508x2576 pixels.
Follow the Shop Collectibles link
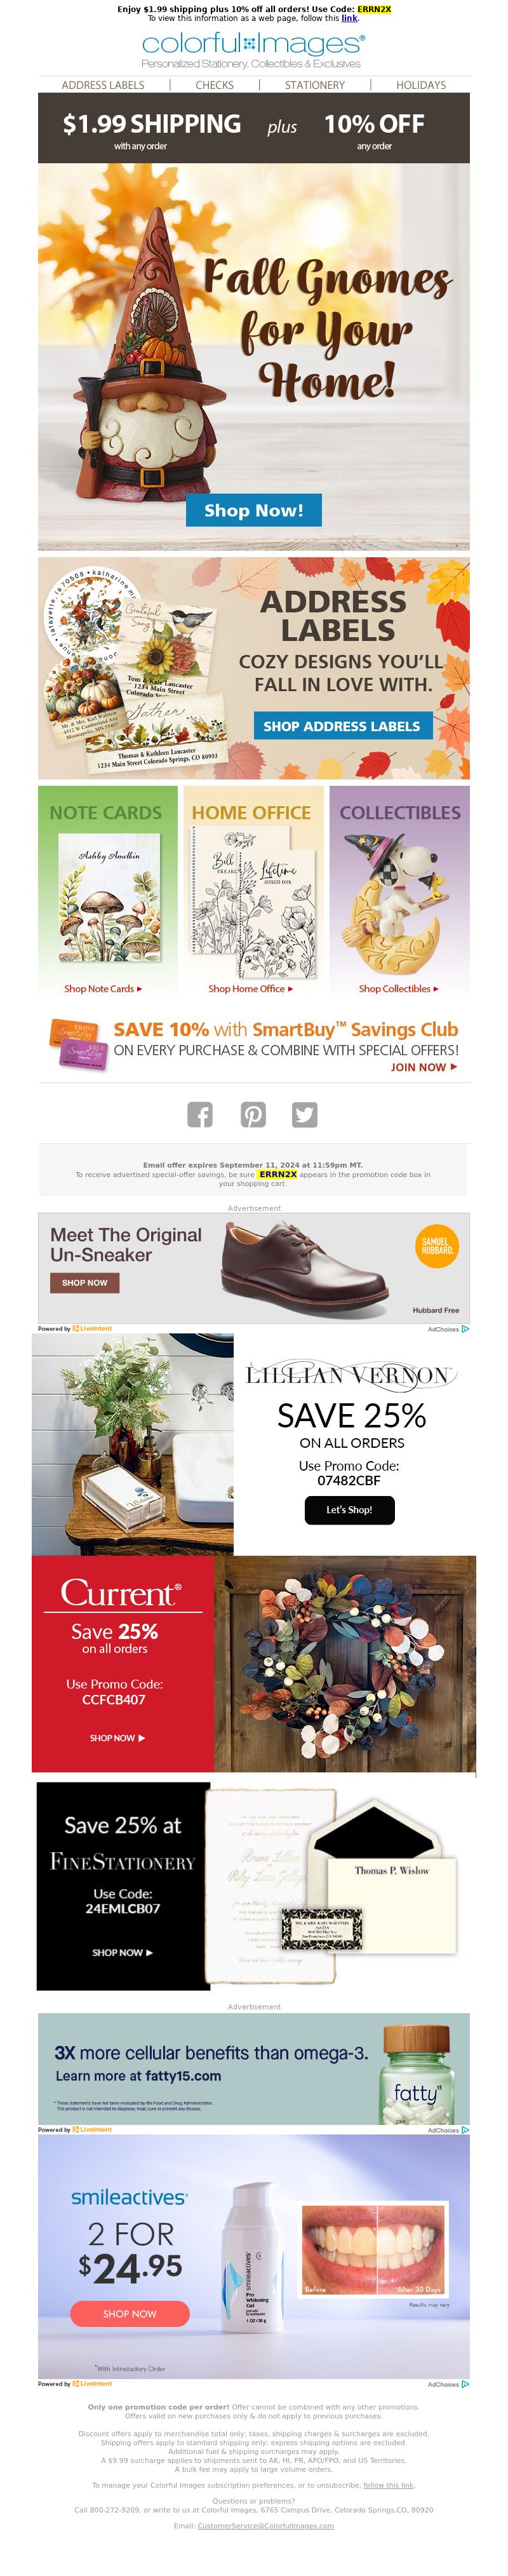tap(398, 988)
